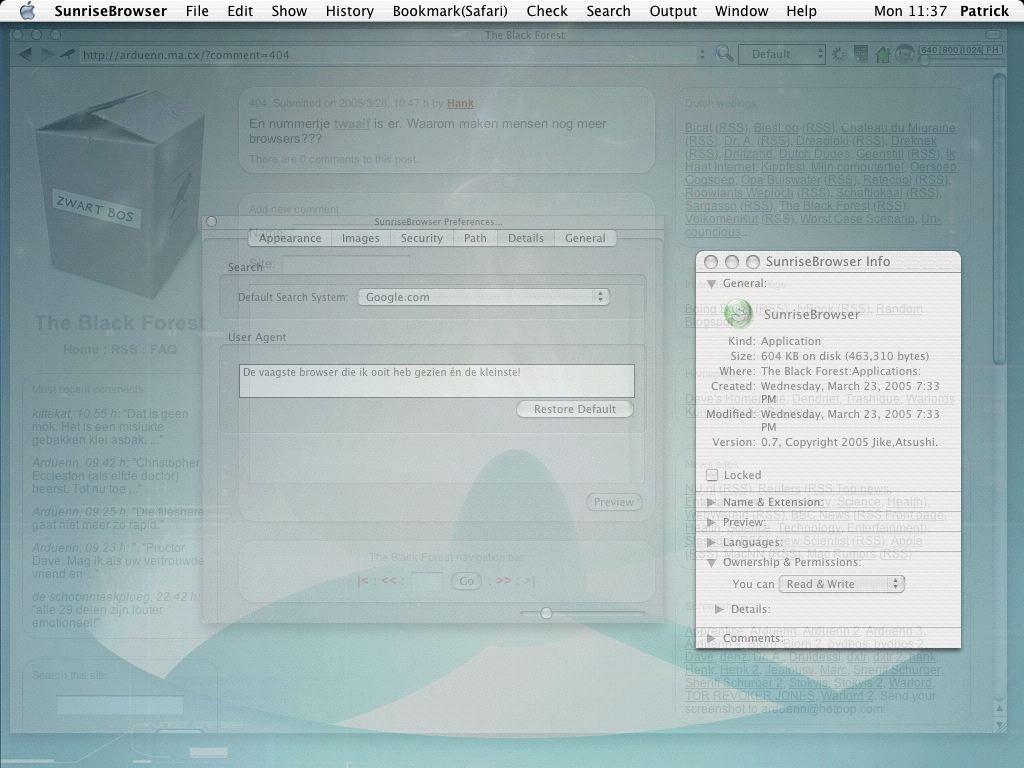
Task: Click the magnifying glass search icon in toolbar
Action: [x=724, y=54]
